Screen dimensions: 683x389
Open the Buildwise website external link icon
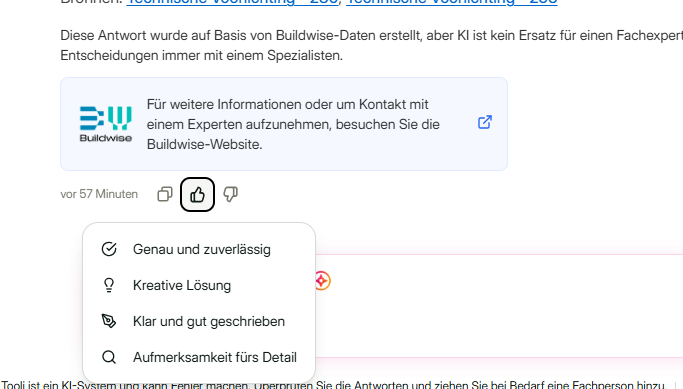point(485,122)
